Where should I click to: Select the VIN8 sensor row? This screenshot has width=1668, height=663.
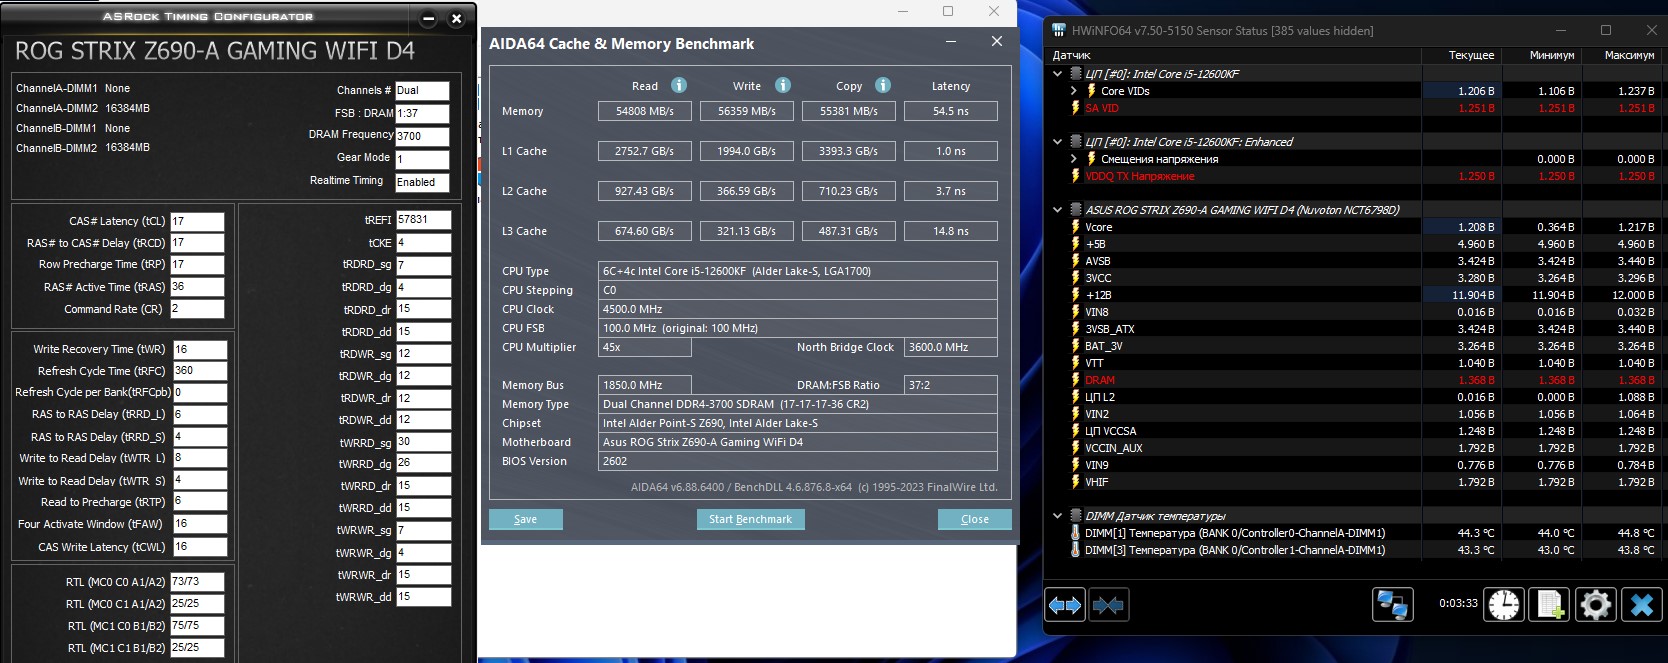pyautogui.click(x=1358, y=312)
